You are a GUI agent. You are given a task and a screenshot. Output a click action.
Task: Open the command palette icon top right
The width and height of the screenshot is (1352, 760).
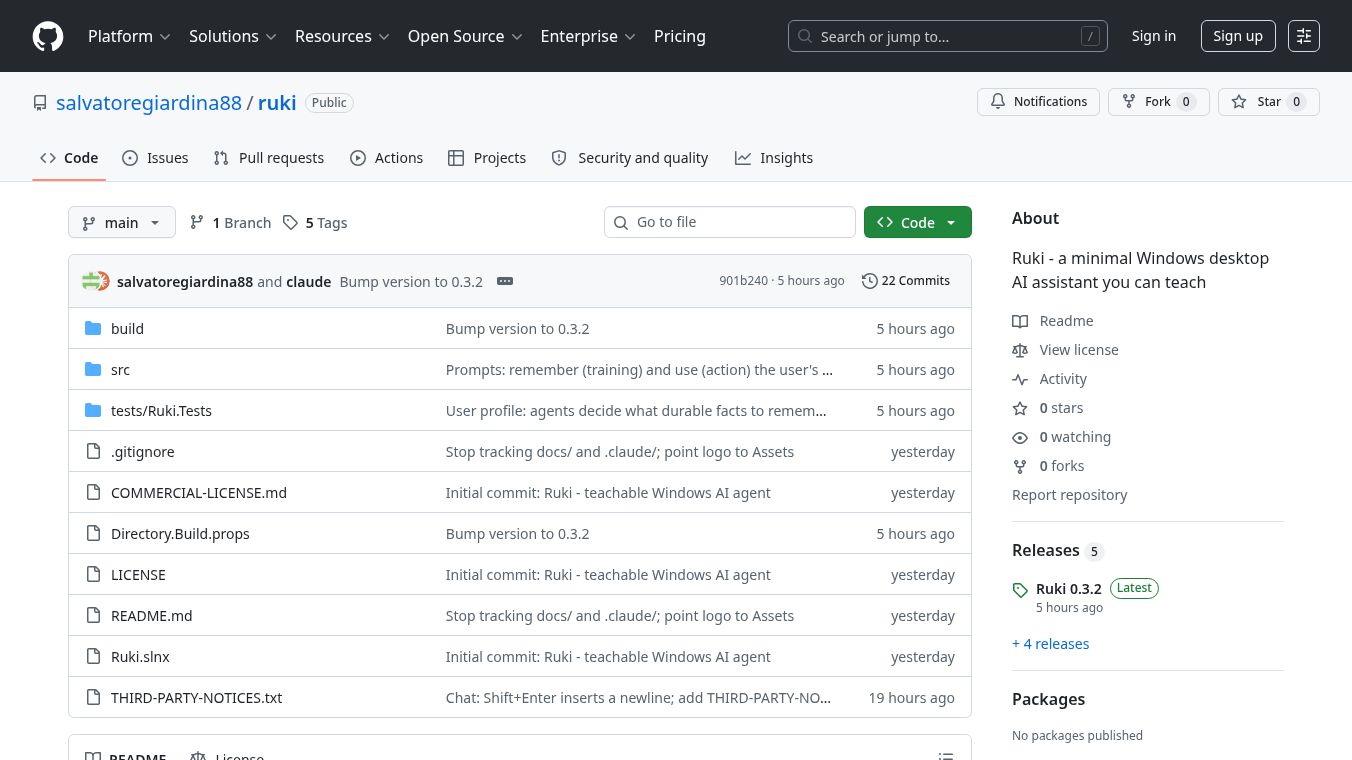(1304, 36)
